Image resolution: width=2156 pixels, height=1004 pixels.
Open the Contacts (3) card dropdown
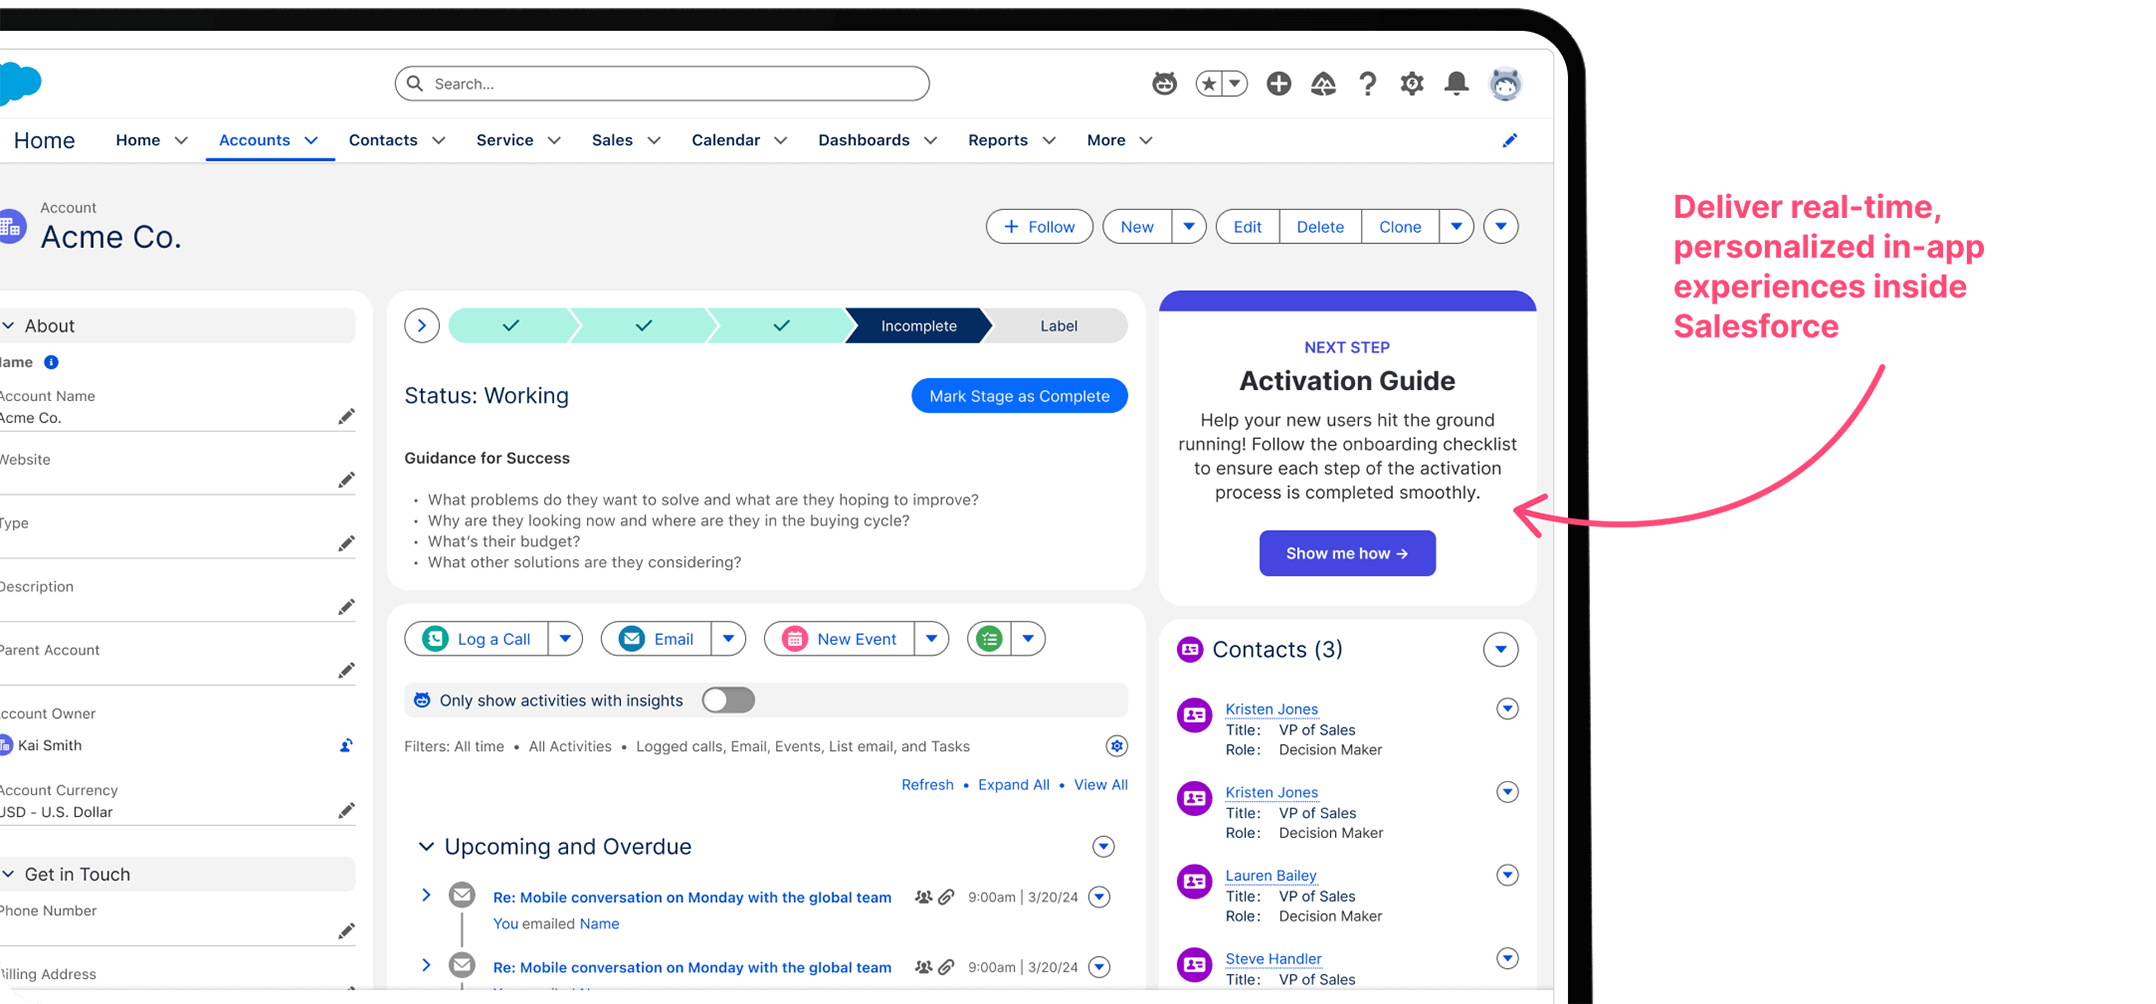1500,650
